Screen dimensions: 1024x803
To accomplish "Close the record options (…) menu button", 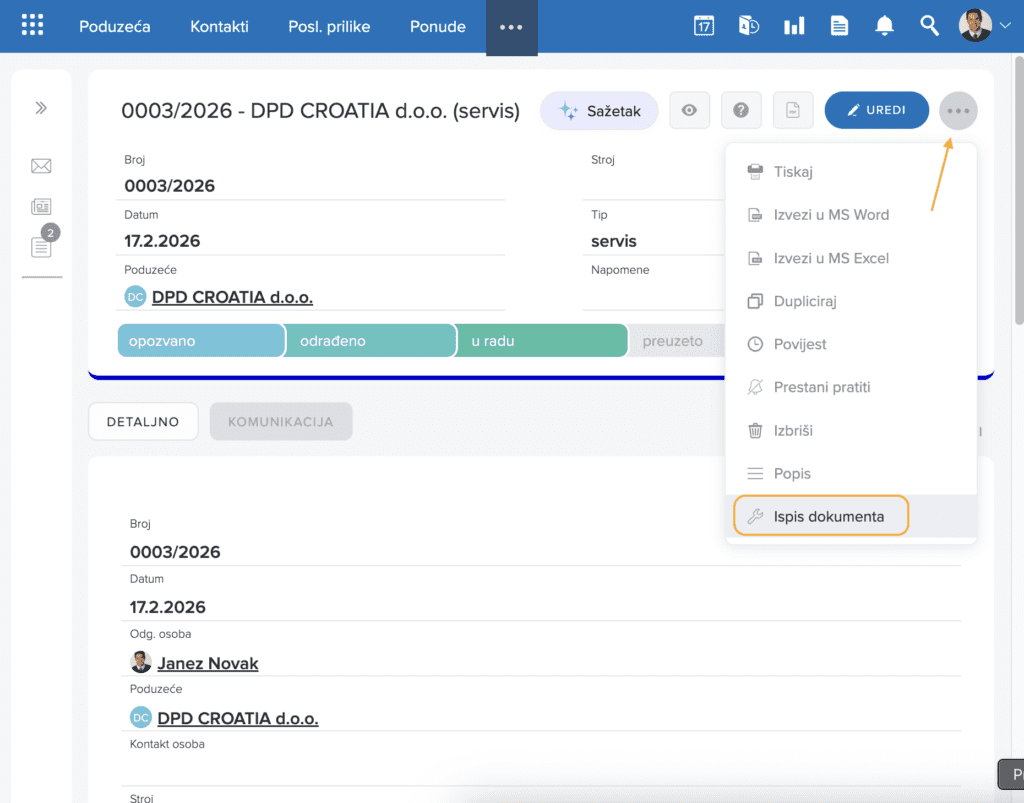I will click(958, 111).
